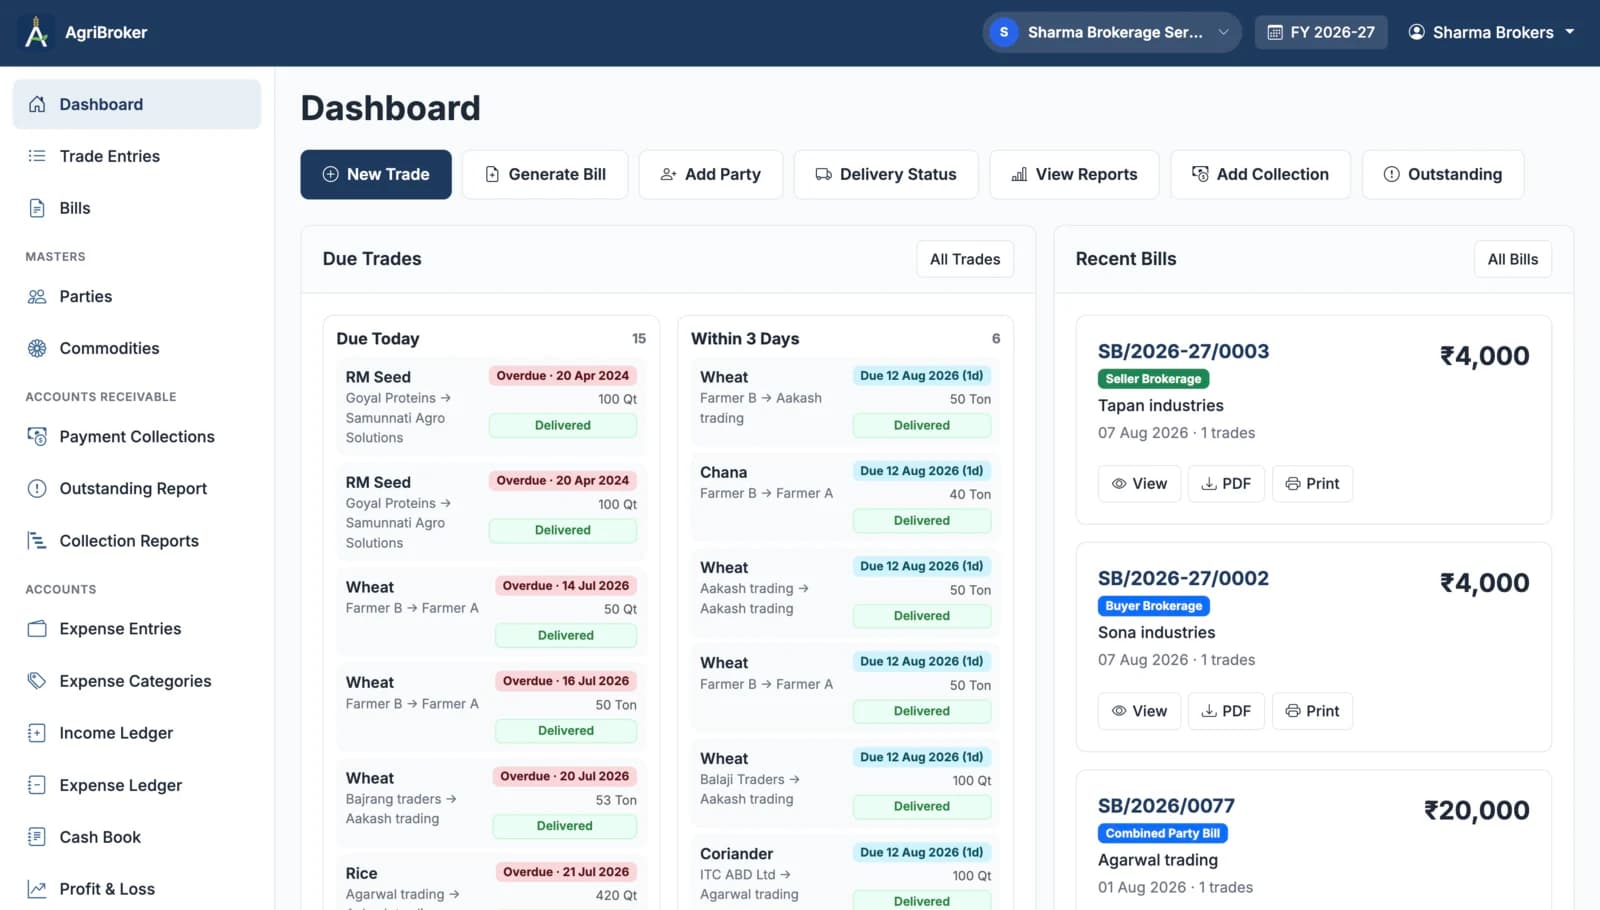This screenshot has height=910, width=1600.
Task: Open the Chana Farmer B to Farmer A trade
Action: [x=846, y=496]
